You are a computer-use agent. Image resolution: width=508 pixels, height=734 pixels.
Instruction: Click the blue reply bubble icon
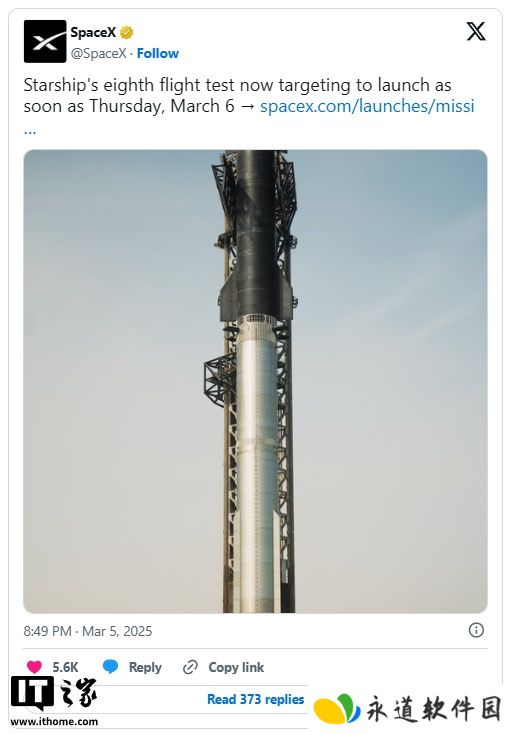coord(110,667)
